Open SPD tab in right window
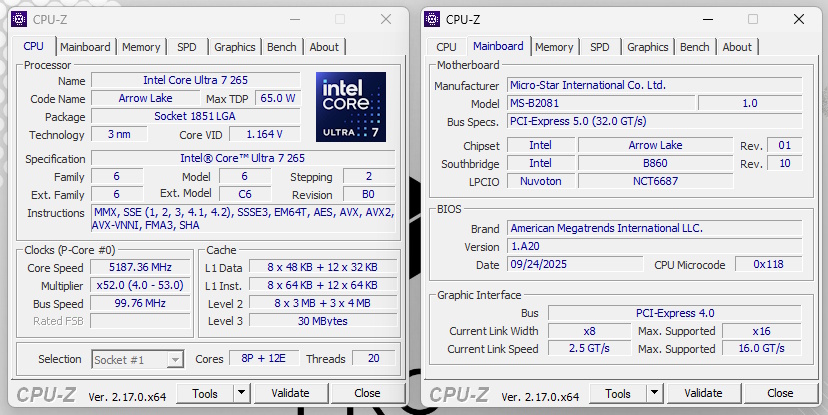The height and width of the screenshot is (415, 828). tap(600, 47)
